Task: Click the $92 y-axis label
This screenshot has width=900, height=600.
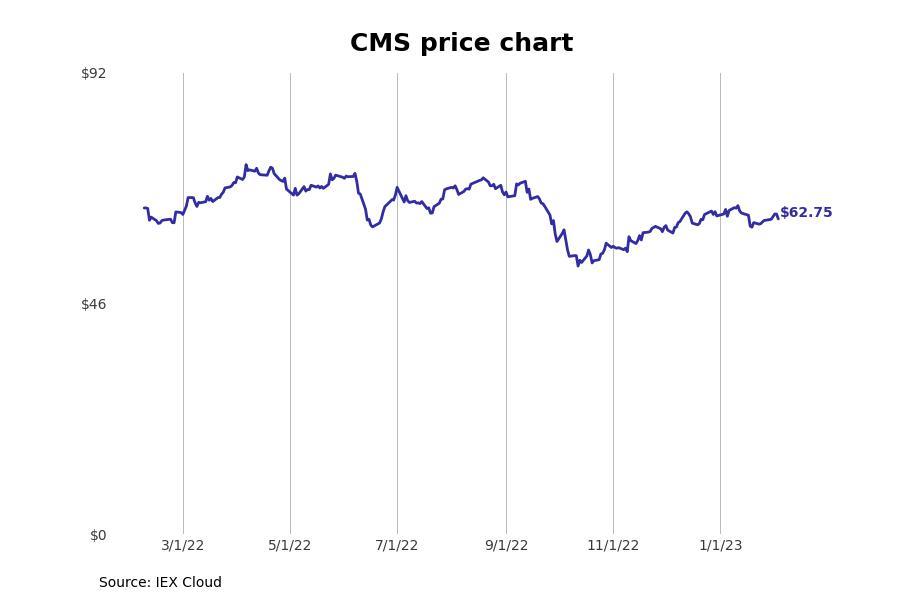Action: click(94, 73)
